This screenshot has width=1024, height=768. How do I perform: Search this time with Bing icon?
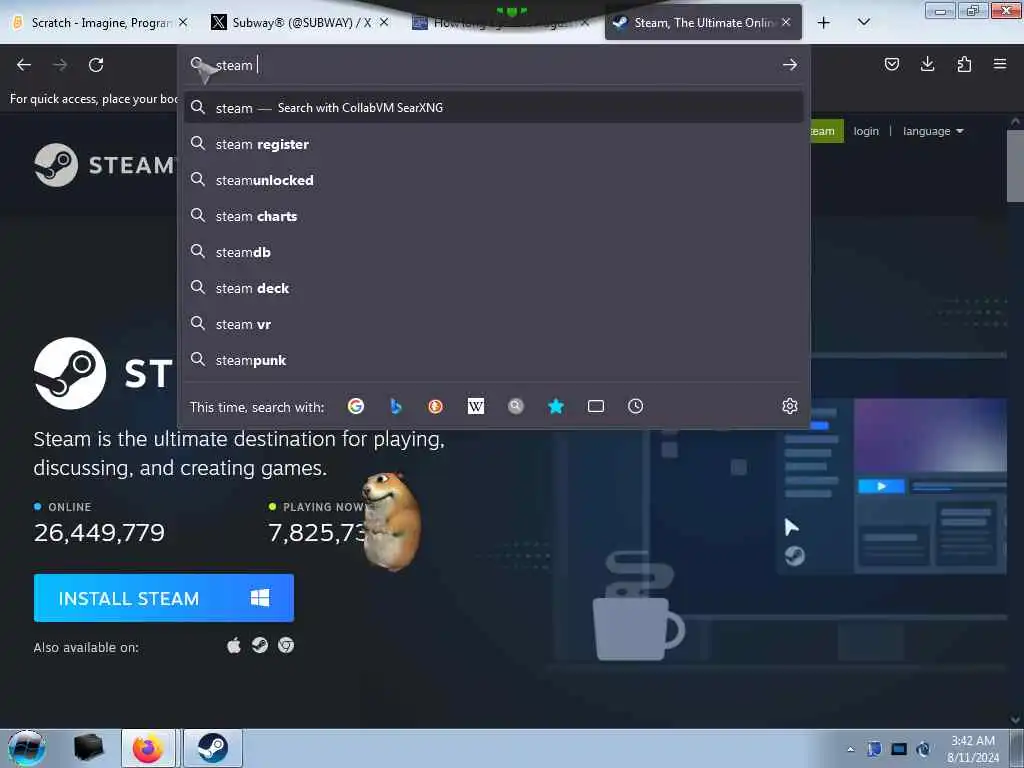pyautogui.click(x=396, y=406)
